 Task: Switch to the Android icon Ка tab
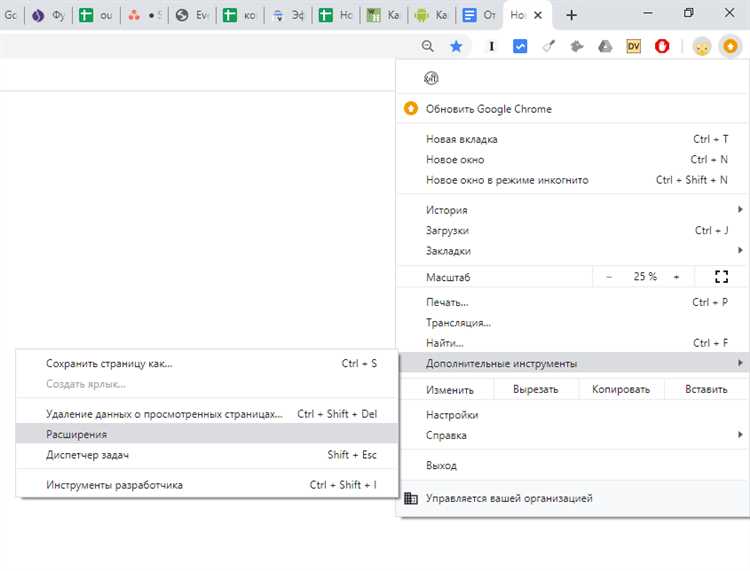(431, 15)
